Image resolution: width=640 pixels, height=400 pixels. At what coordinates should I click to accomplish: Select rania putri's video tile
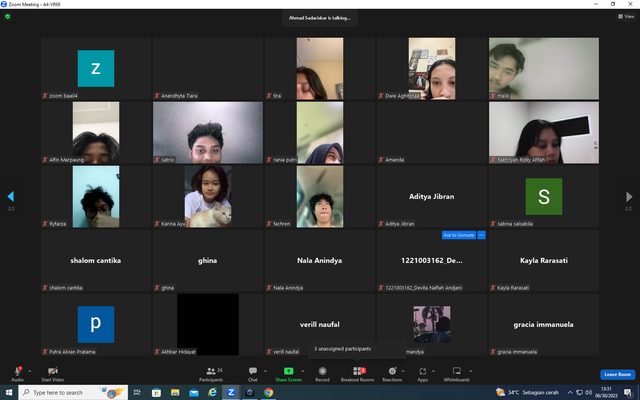point(320,133)
